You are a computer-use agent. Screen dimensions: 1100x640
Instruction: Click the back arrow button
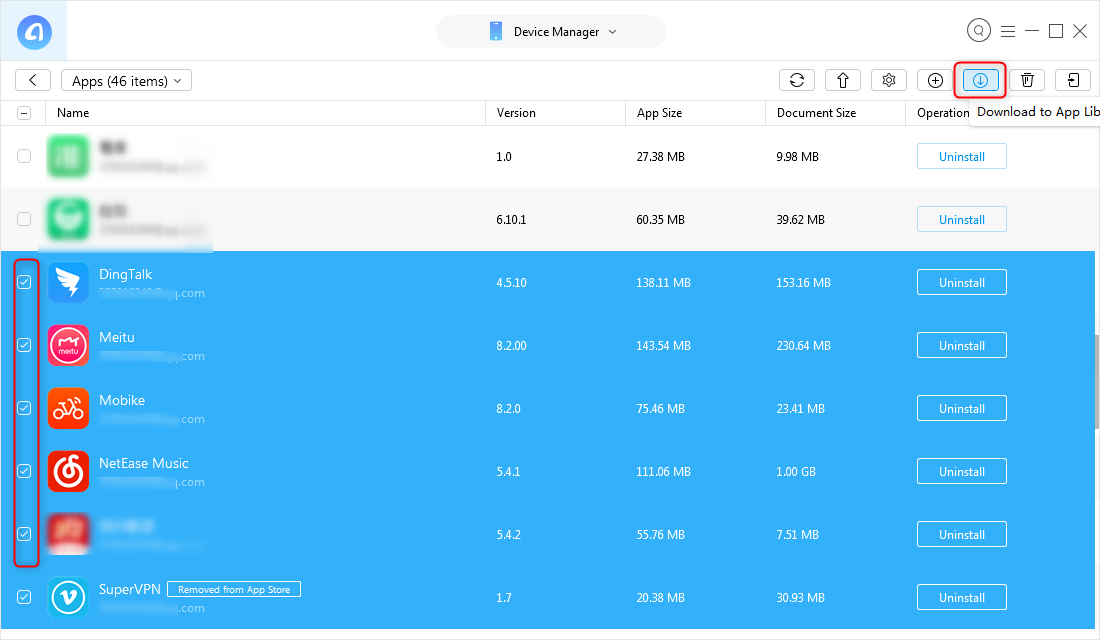tap(33, 81)
